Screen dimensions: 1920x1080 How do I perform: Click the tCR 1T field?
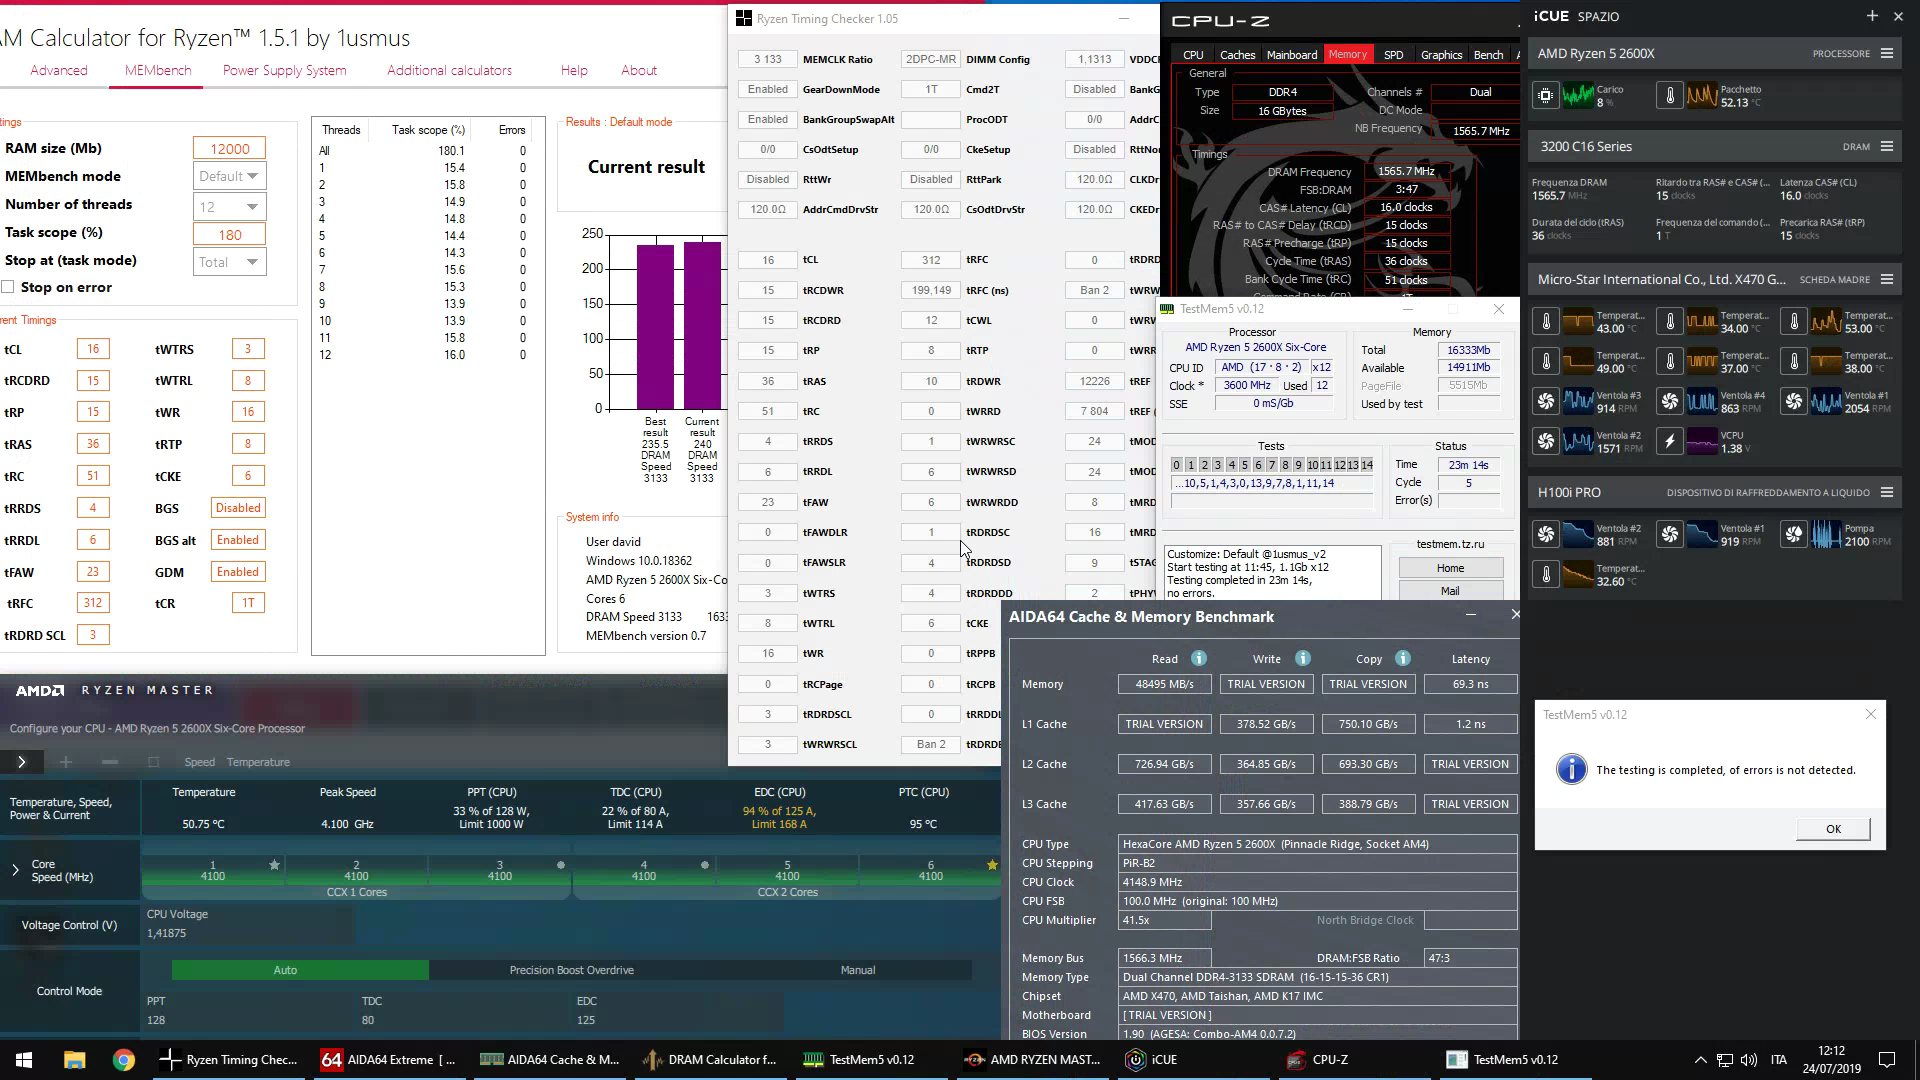(248, 603)
